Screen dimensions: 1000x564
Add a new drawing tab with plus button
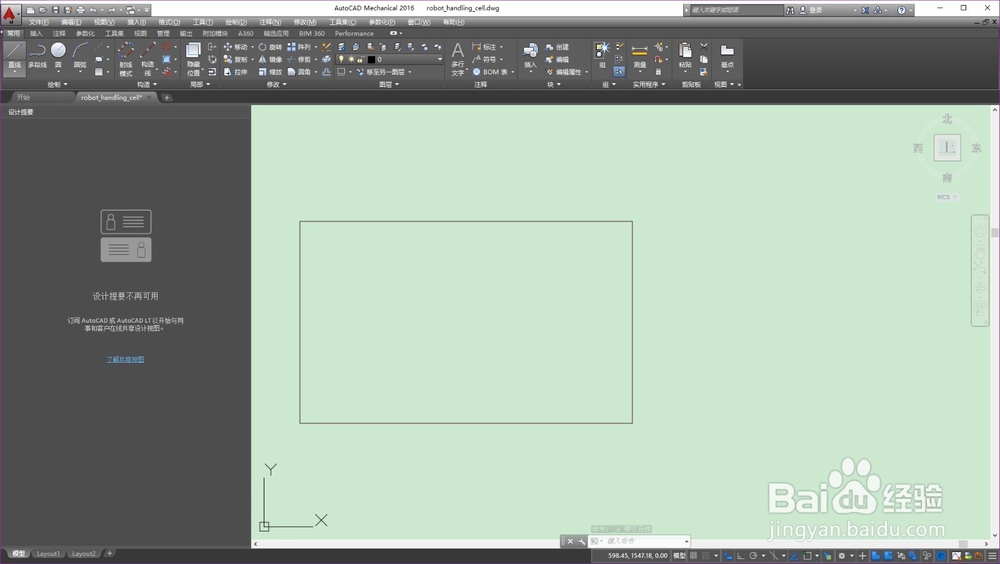(x=167, y=98)
